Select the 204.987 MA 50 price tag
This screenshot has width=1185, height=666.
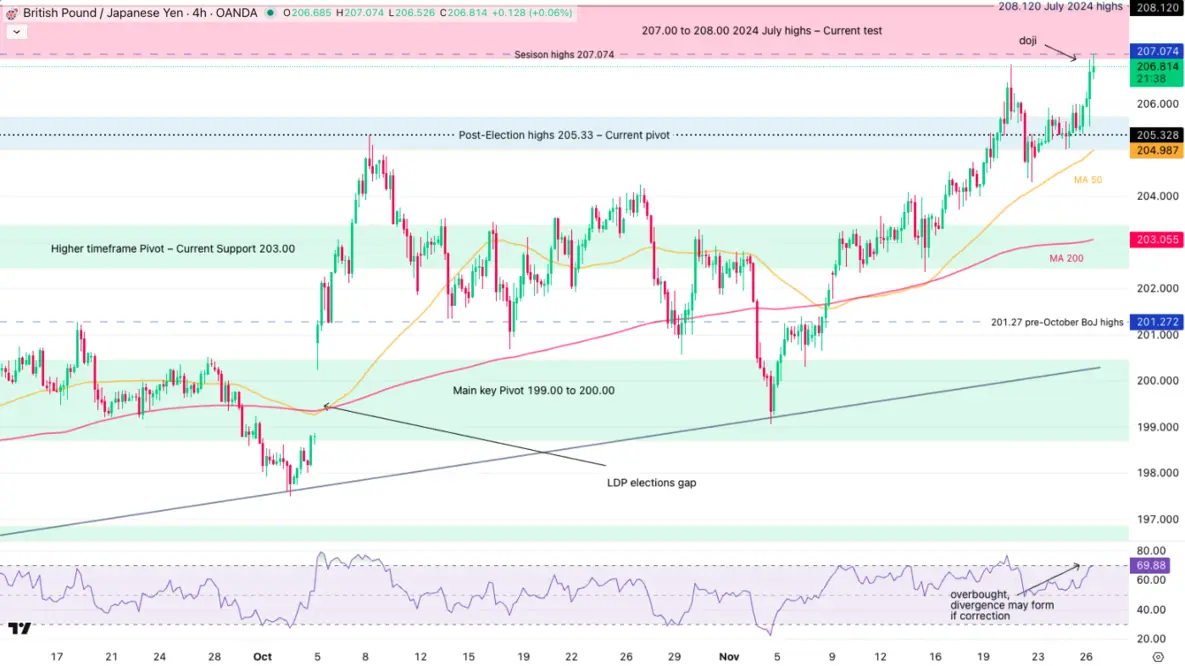[x=1155, y=151]
